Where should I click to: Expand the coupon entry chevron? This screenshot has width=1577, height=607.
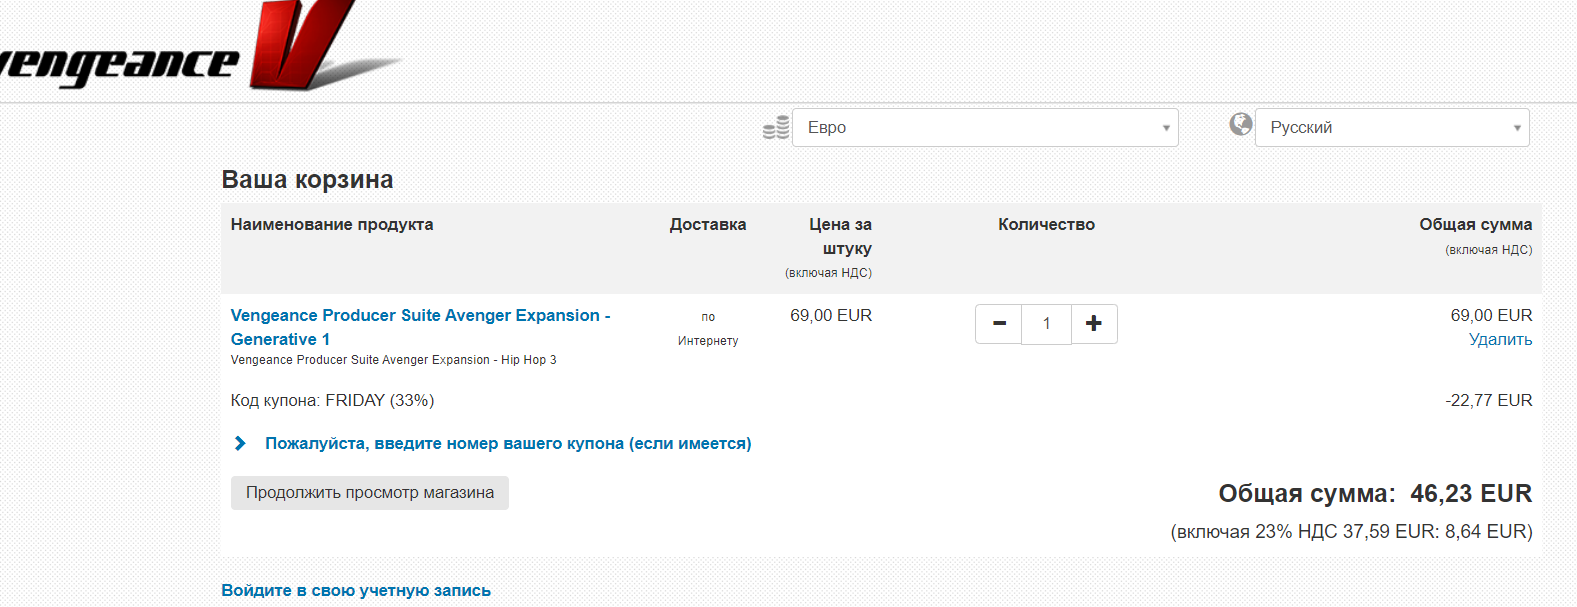point(240,443)
